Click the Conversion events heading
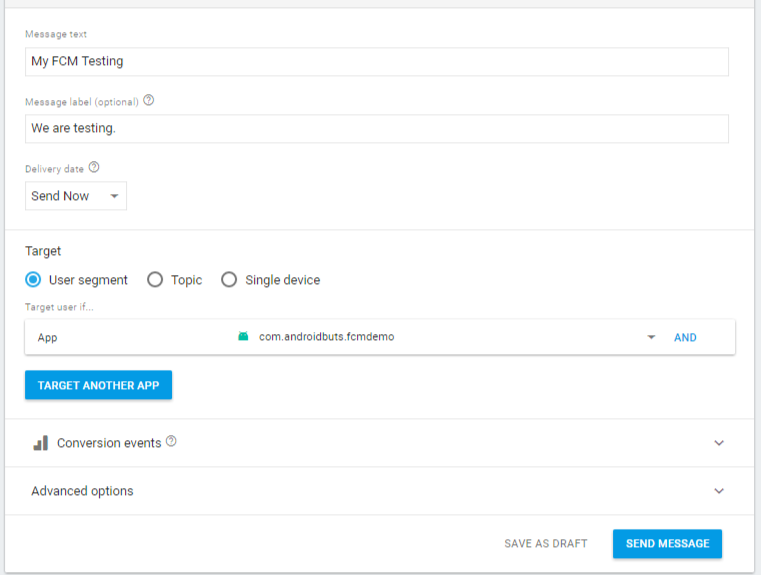The height and width of the screenshot is (575, 761). point(109,443)
